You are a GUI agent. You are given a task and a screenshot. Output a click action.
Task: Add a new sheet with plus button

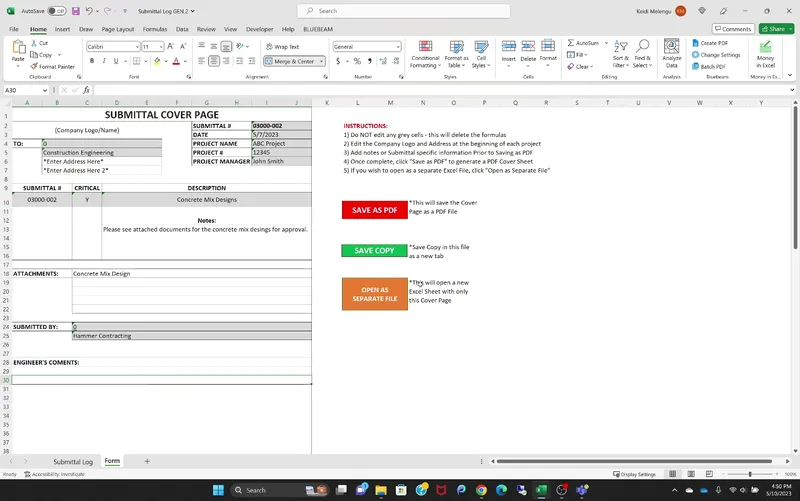[x=147, y=461]
